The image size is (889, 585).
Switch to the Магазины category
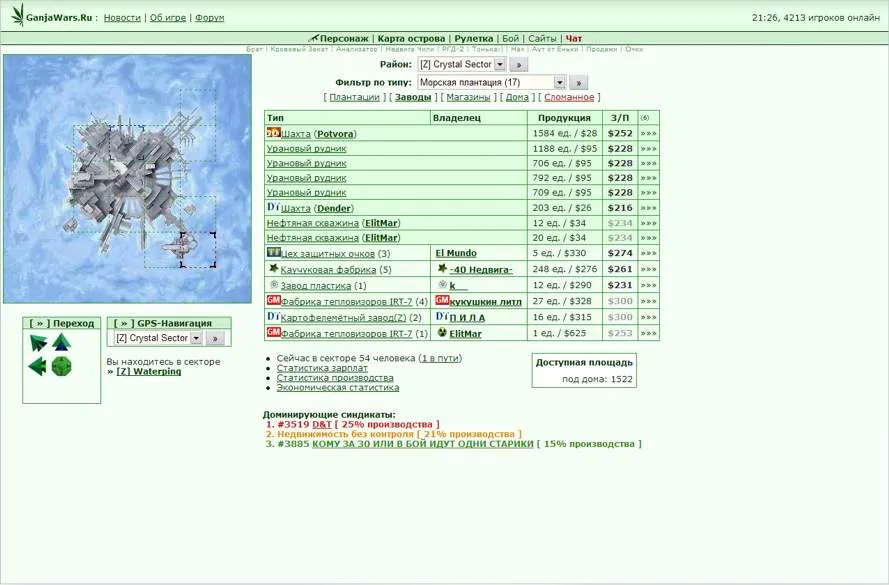click(468, 98)
